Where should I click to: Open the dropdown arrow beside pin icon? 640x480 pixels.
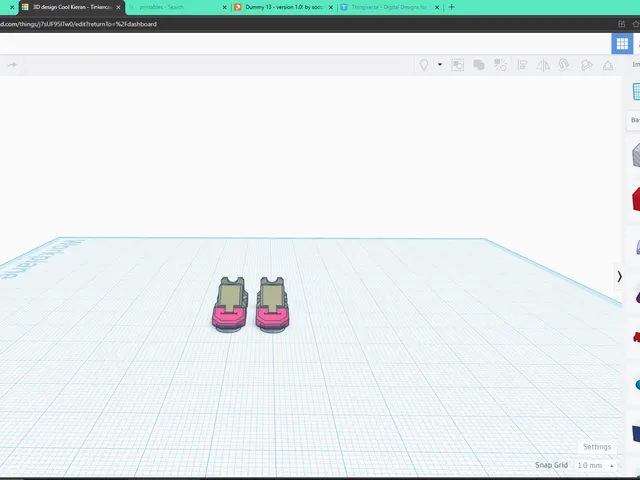(x=440, y=64)
